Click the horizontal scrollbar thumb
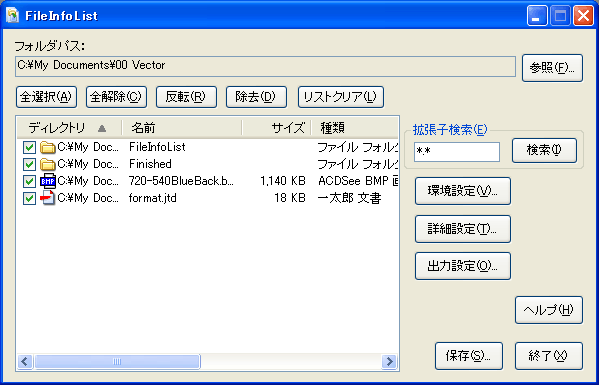Screen dimensions: 599x385 (117, 361)
